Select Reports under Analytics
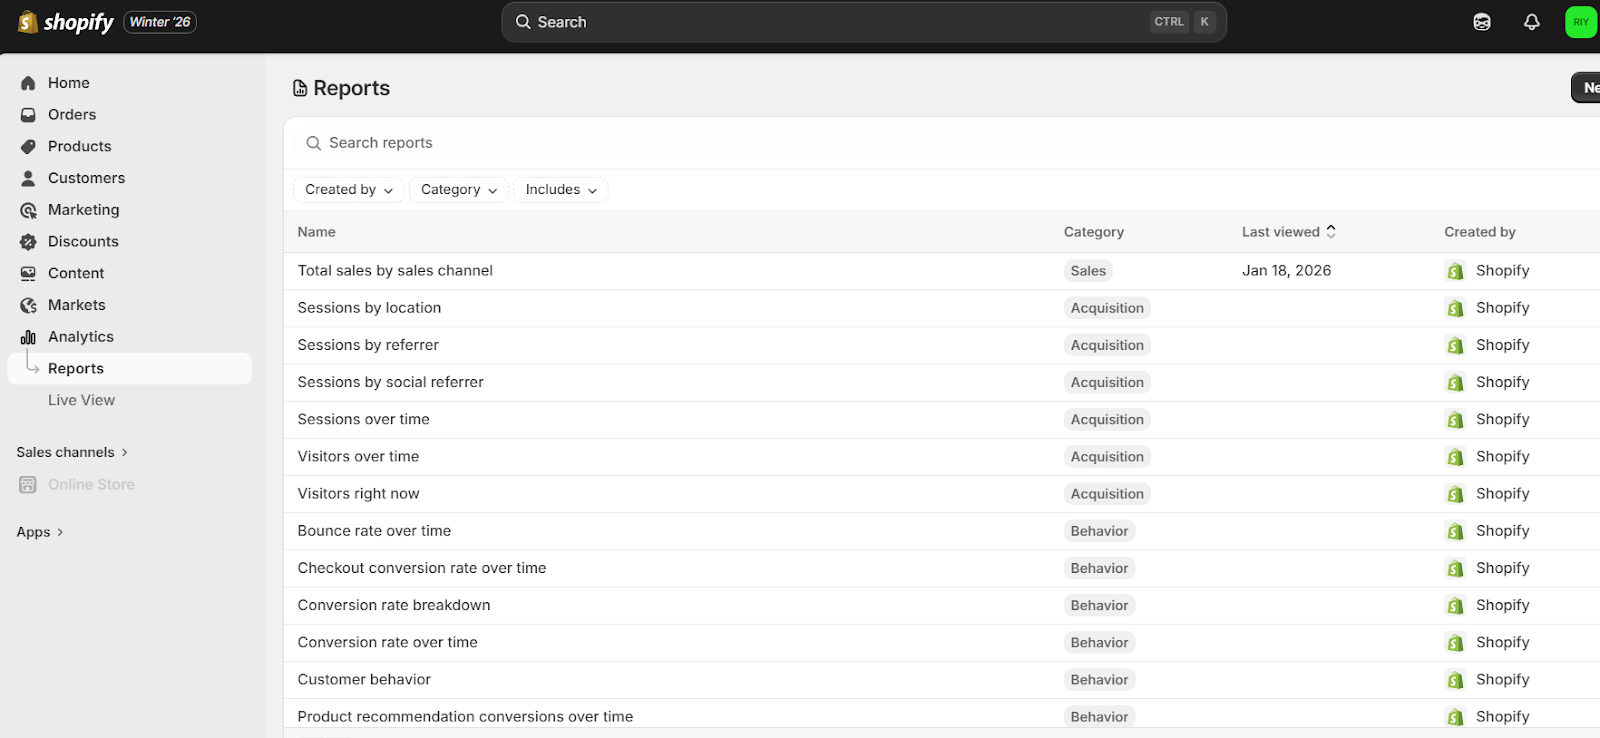Screen dimensions: 1600x738 click(x=130, y=368)
